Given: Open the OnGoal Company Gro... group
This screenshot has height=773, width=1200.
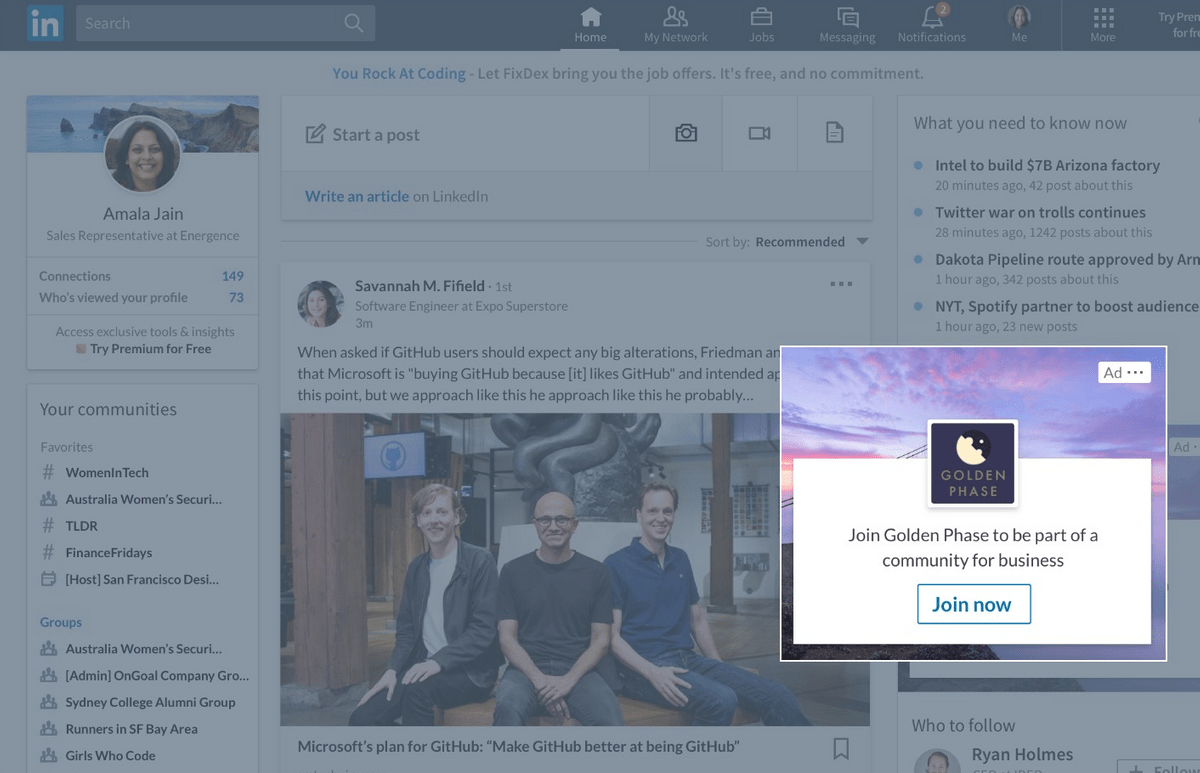Looking at the screenshot, I should pyautogui.click(x=157, y=675).
